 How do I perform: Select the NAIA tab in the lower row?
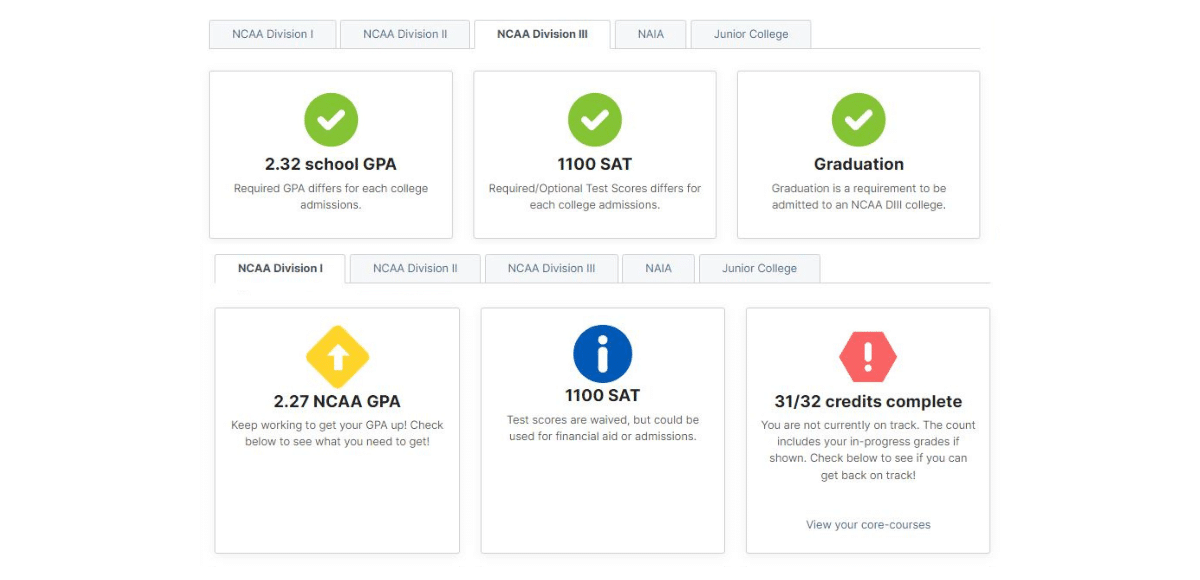pos(658,268)
